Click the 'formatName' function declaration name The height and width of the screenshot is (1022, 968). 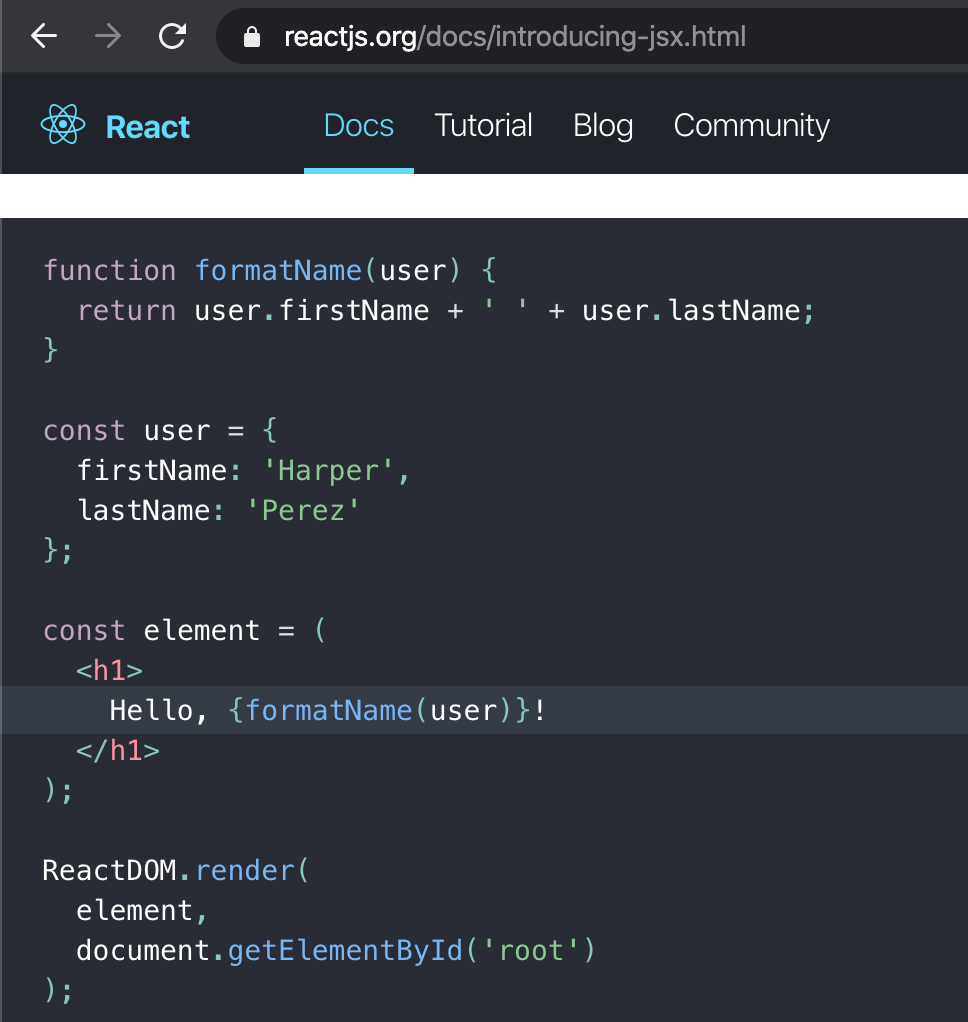[278, 270]
